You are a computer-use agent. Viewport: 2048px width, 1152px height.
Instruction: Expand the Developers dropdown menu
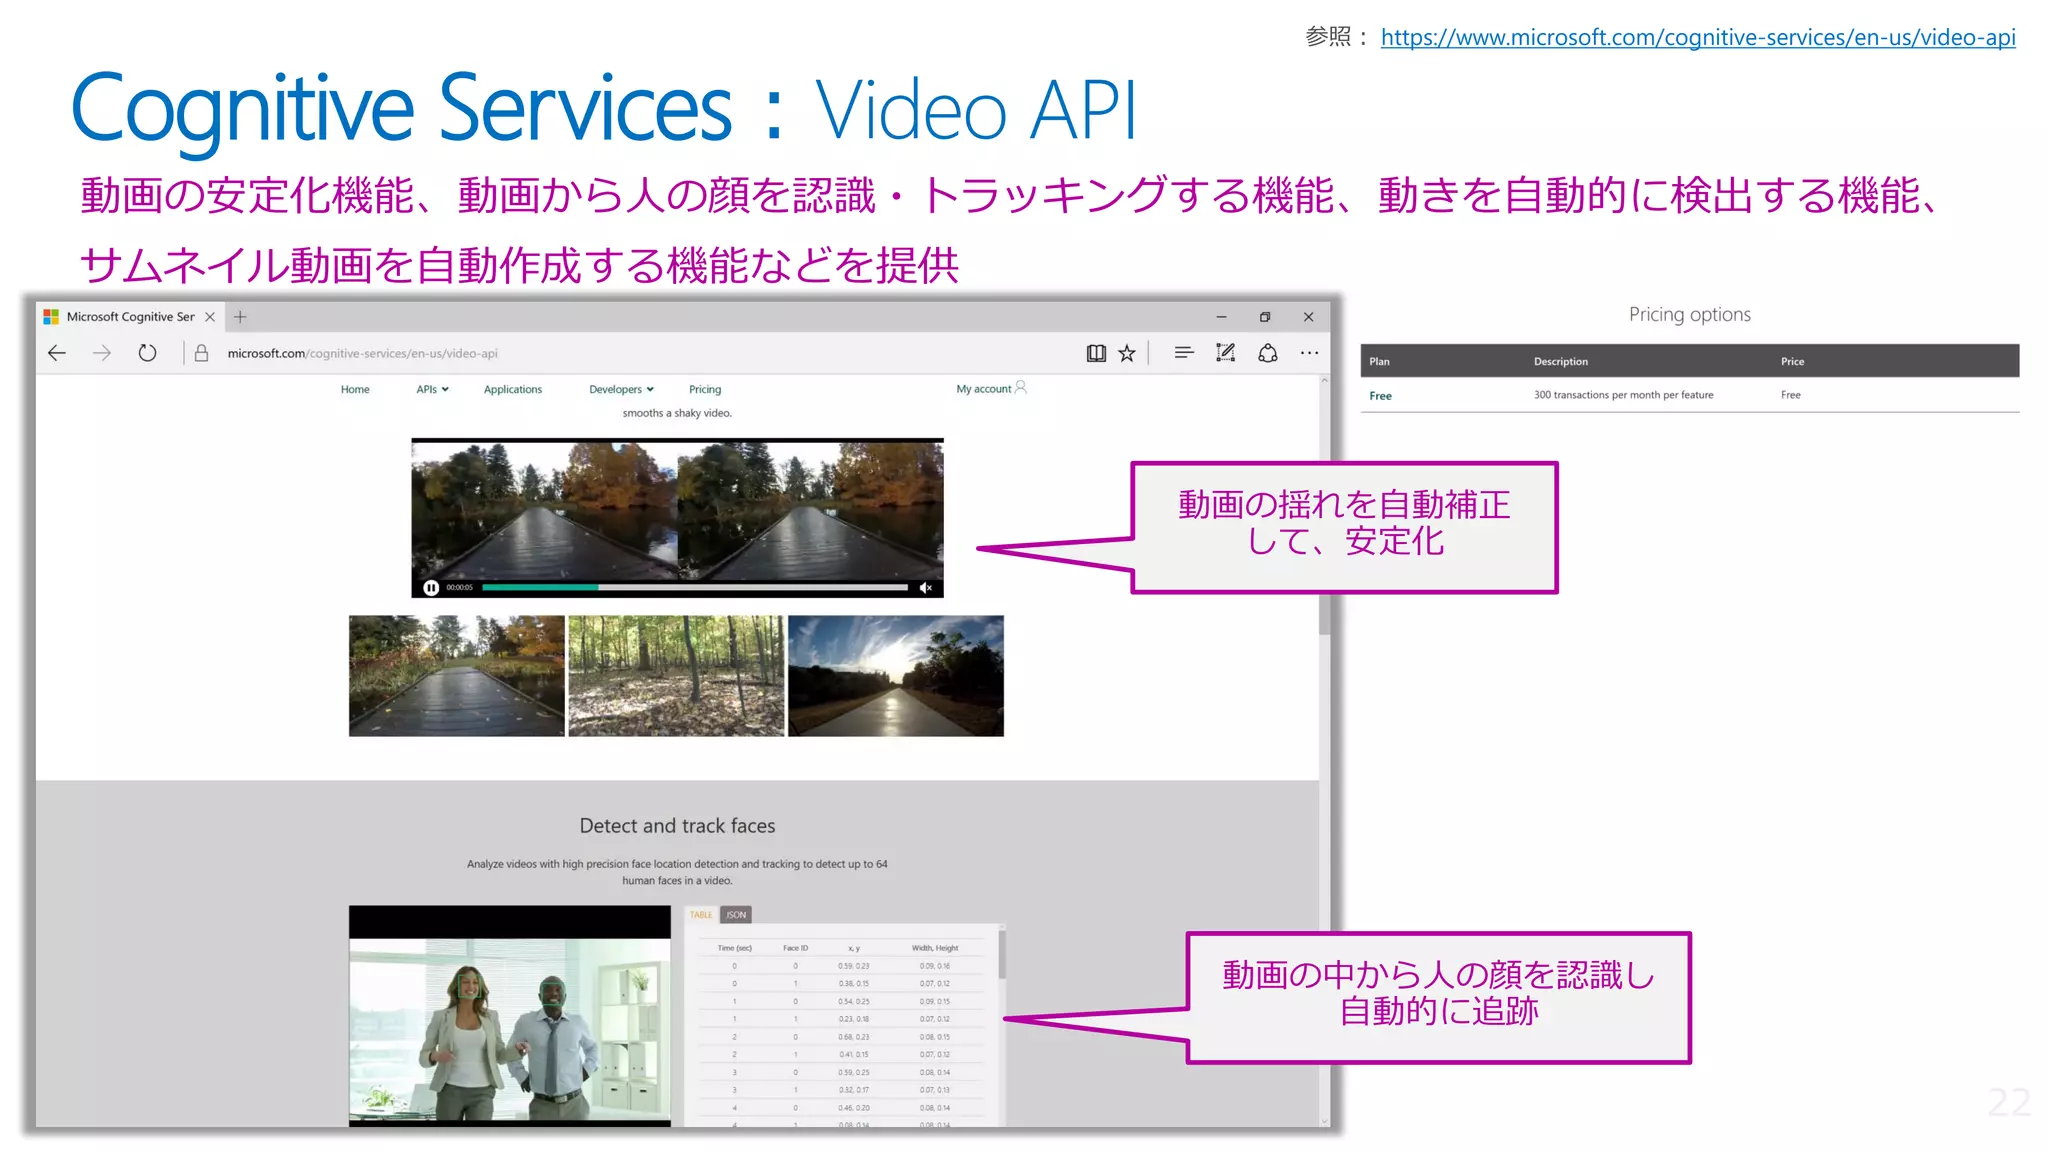(x=621, y=390)
